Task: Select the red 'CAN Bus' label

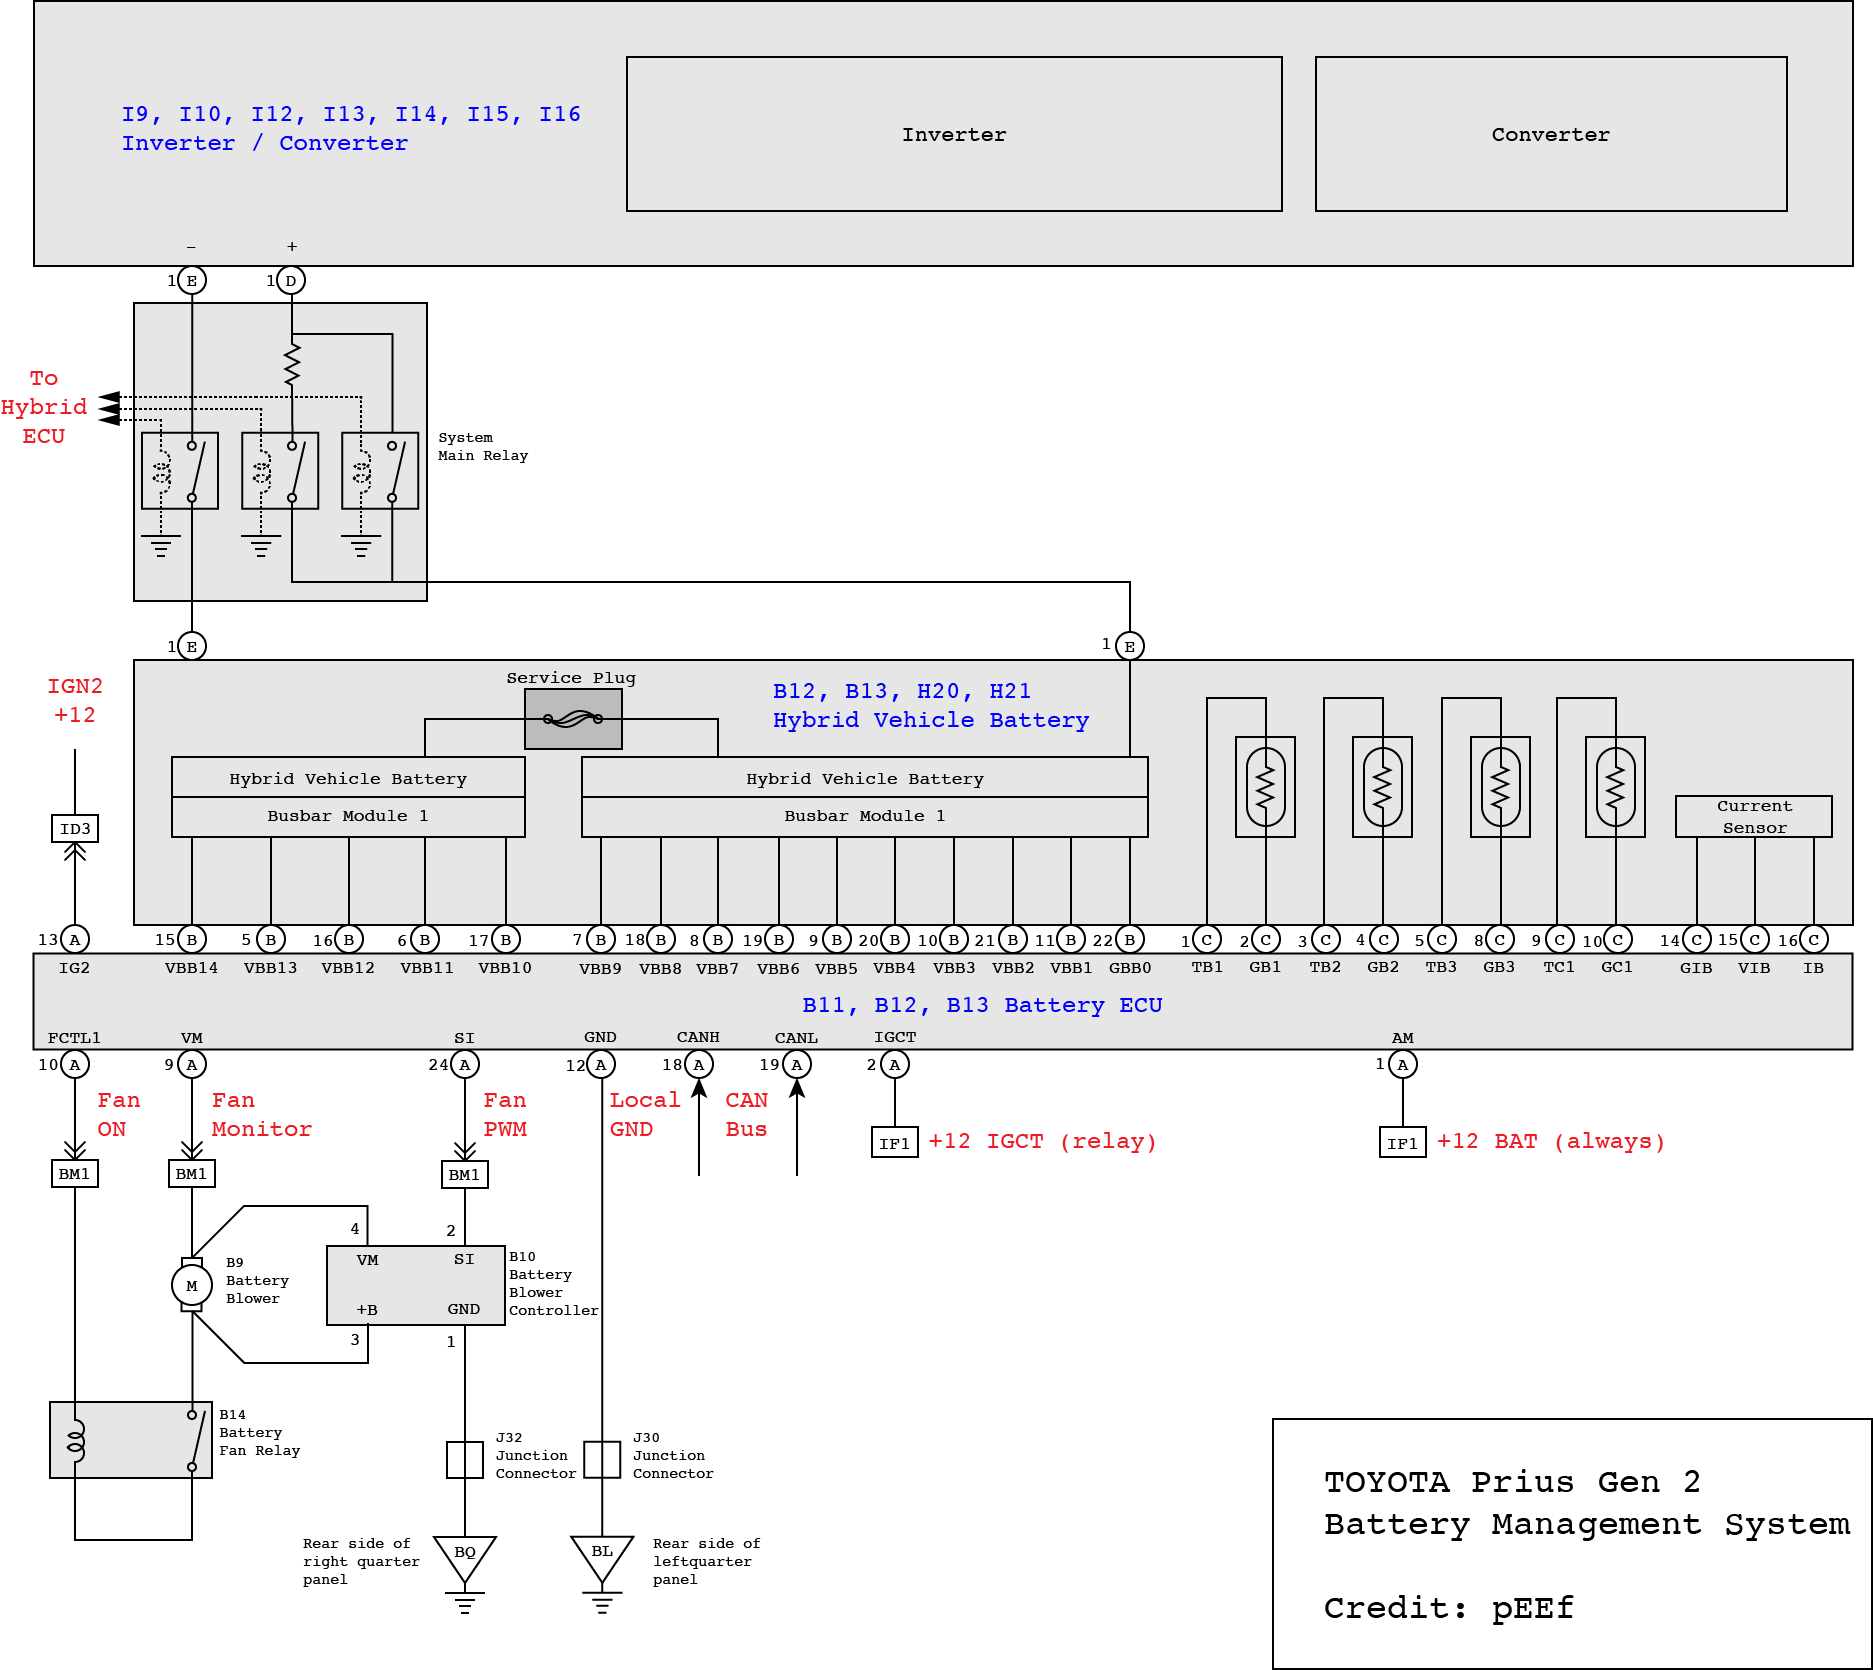Action: click(x=747, y=1114)
